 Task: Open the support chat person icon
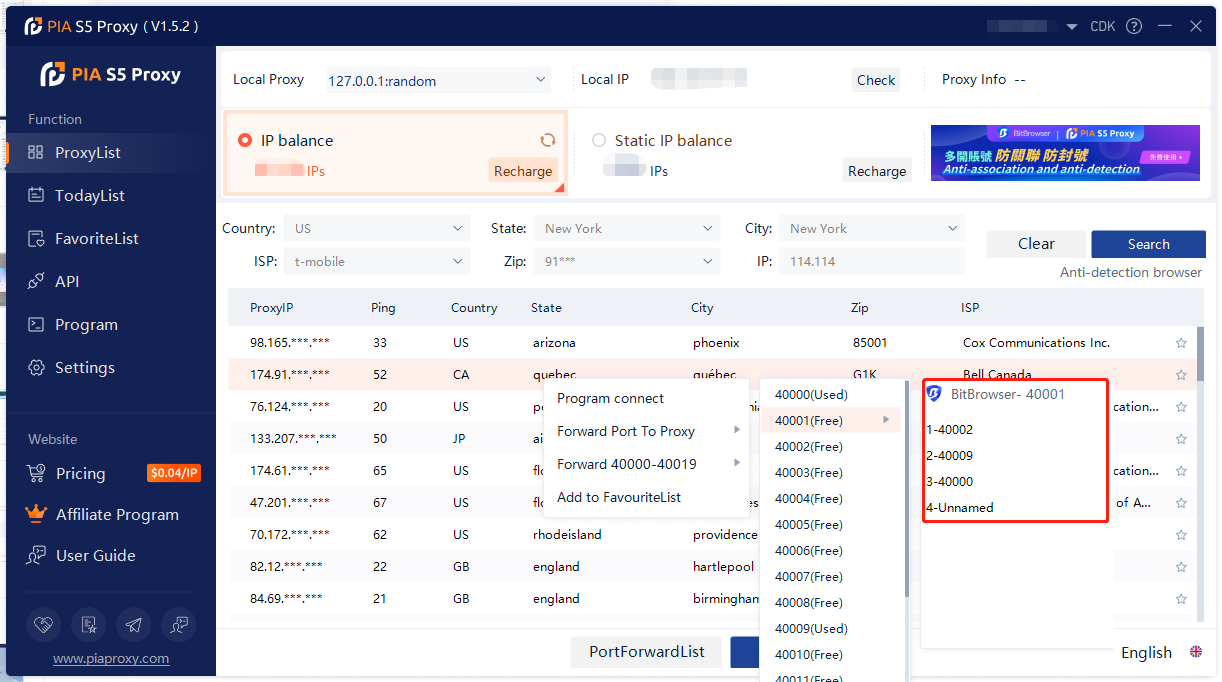coord(179,625)
